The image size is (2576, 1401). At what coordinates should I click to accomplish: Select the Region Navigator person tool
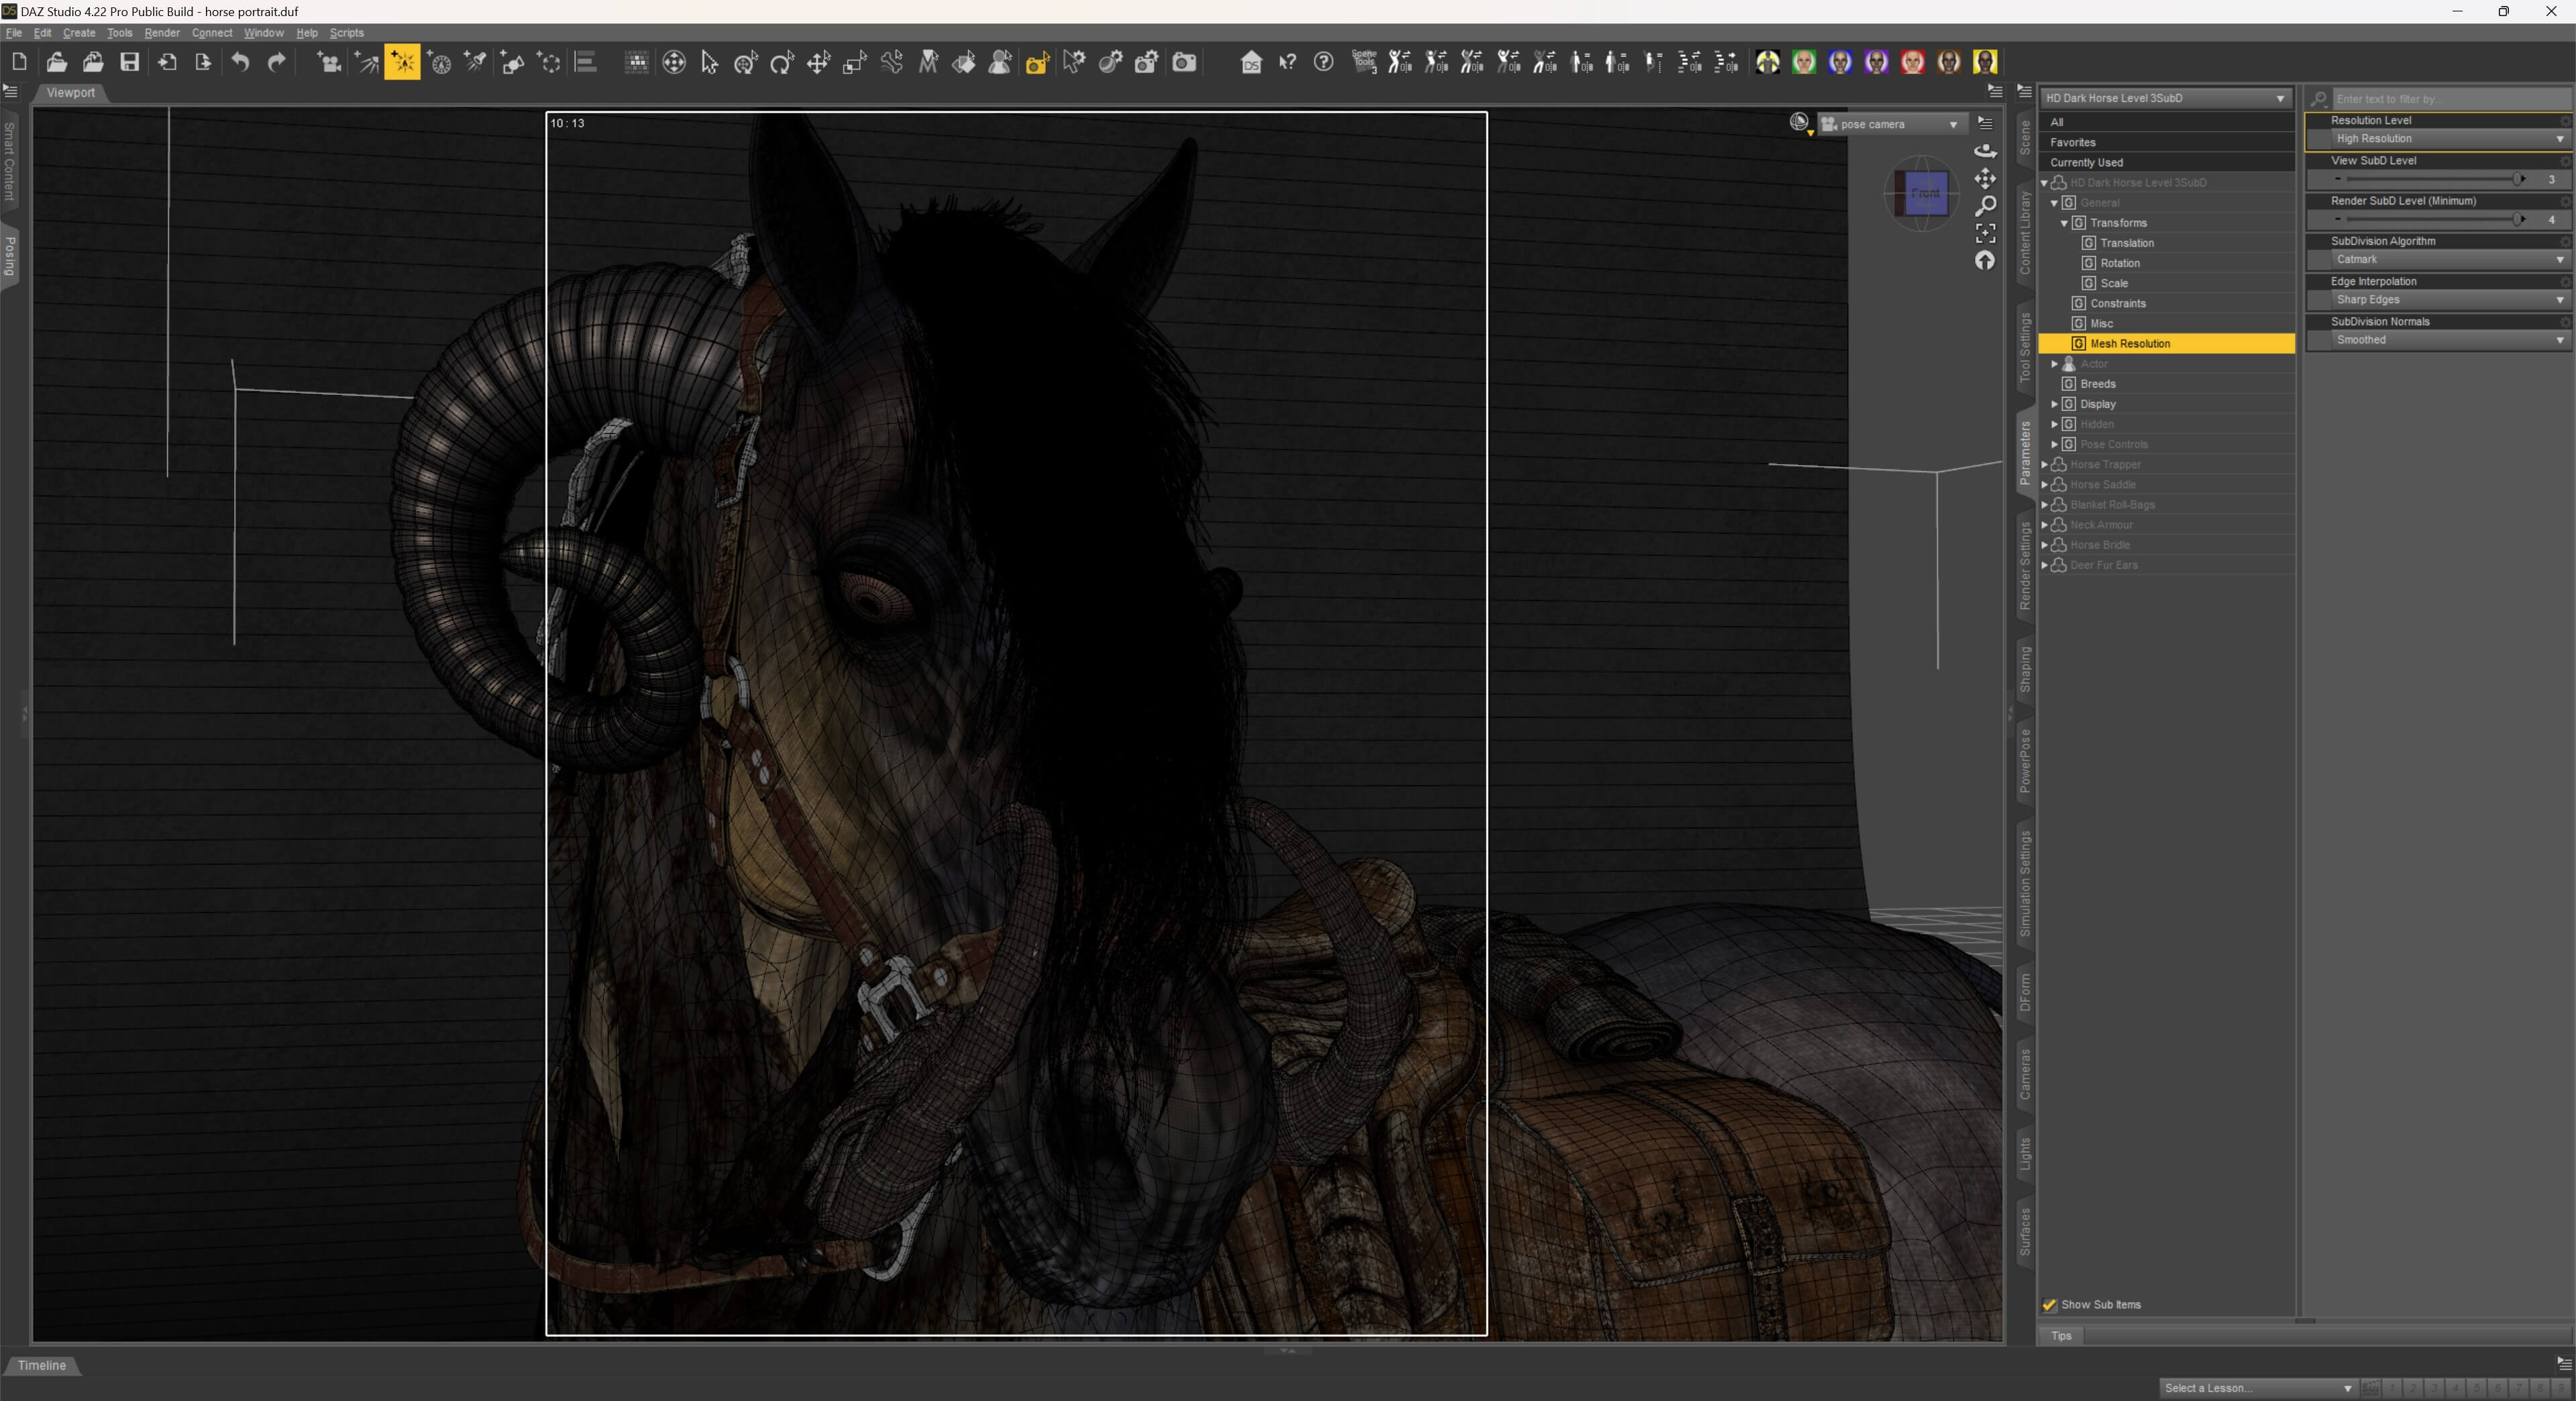point(1000,62)
